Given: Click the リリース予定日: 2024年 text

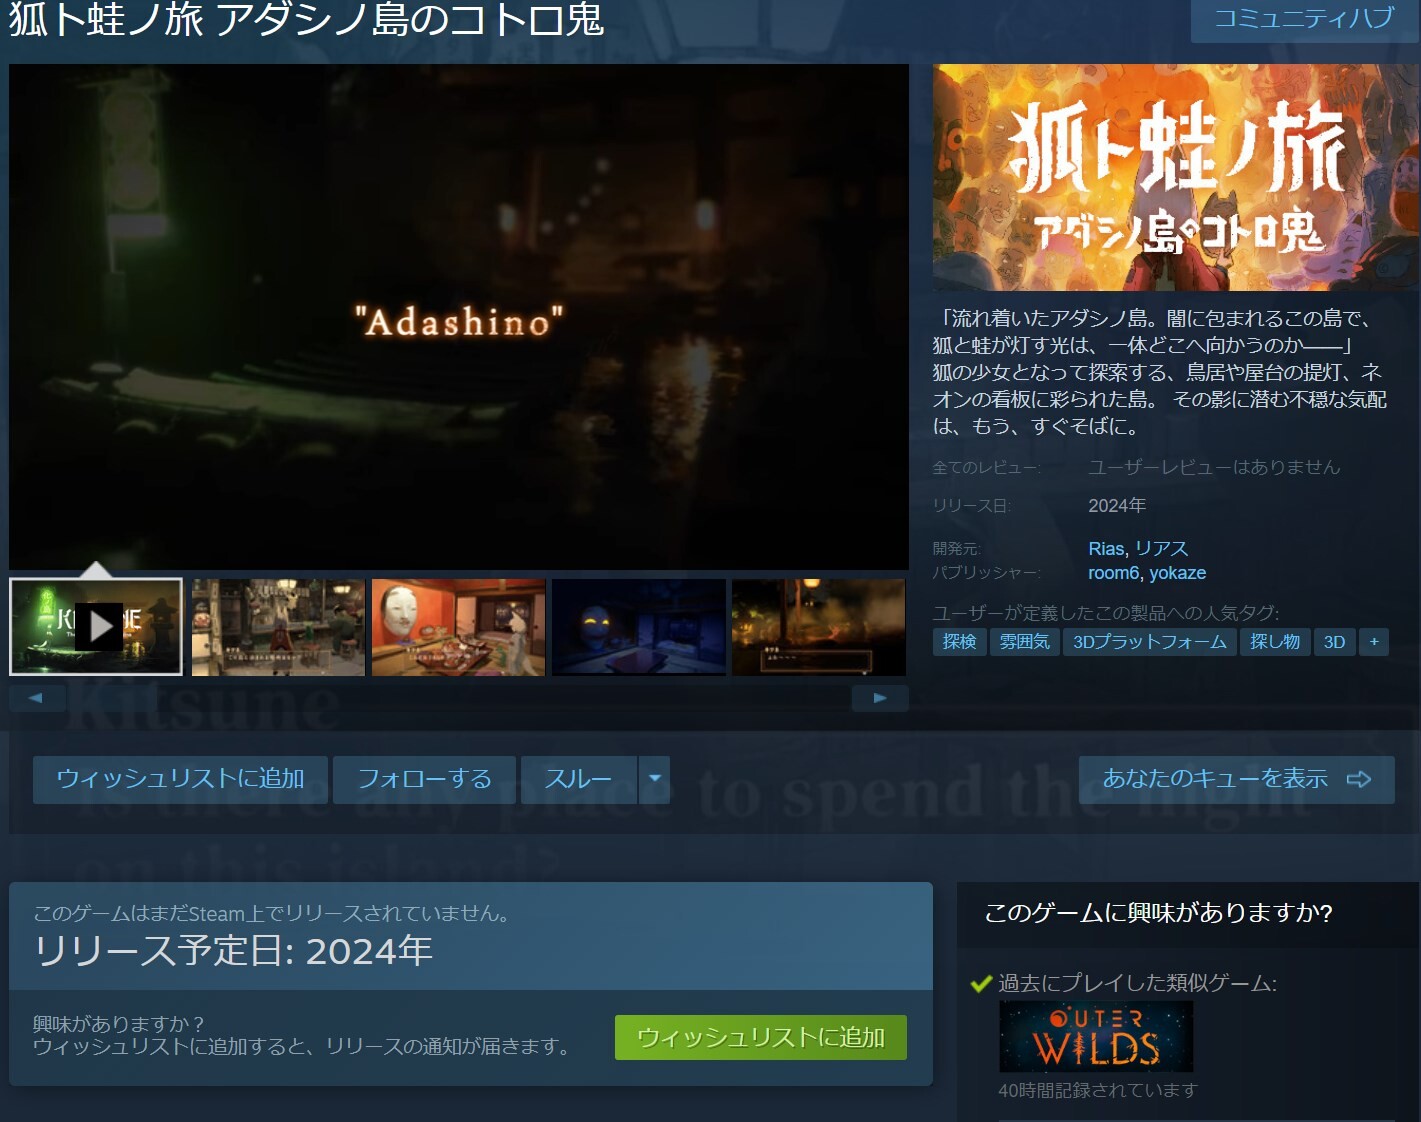Looking at the screenshot, I should [233, 950].
